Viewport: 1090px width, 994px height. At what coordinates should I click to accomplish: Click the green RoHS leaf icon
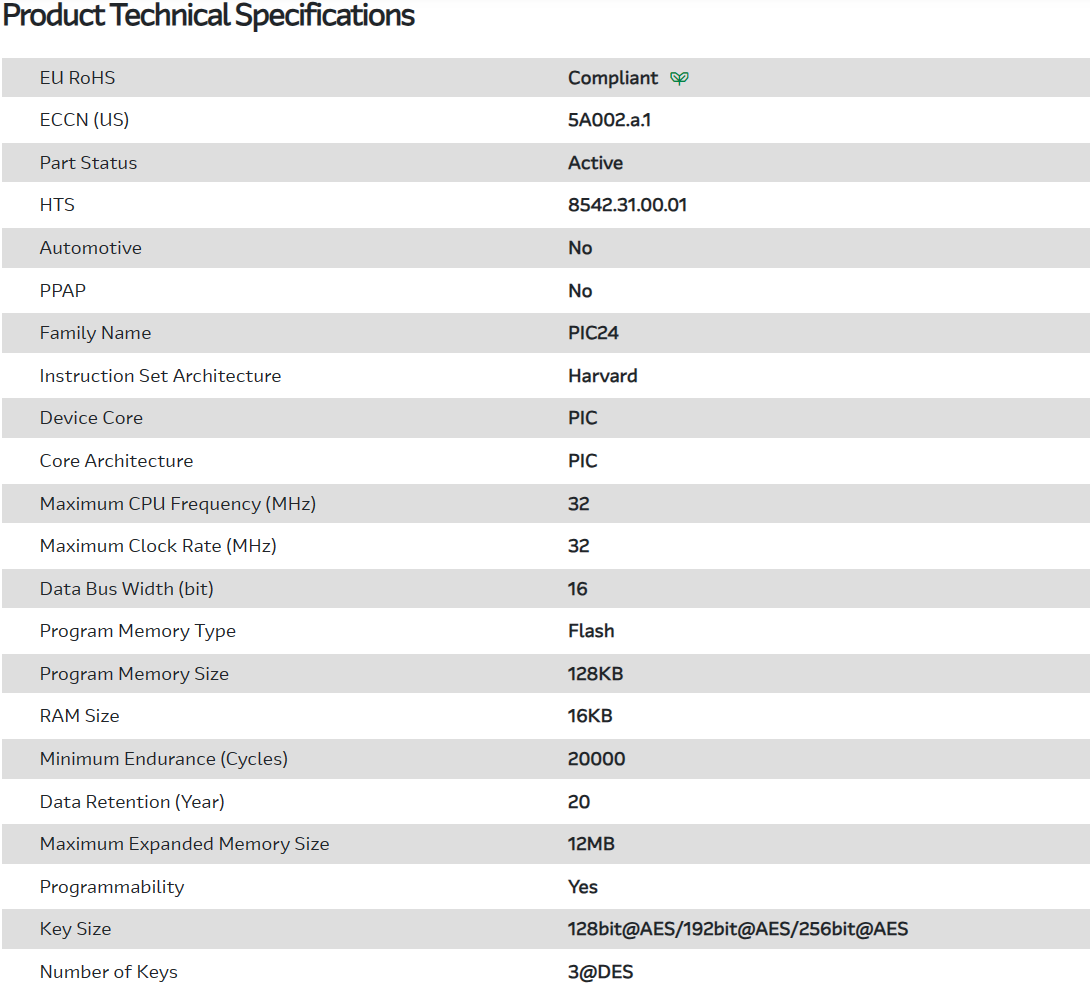coord(680,78)
